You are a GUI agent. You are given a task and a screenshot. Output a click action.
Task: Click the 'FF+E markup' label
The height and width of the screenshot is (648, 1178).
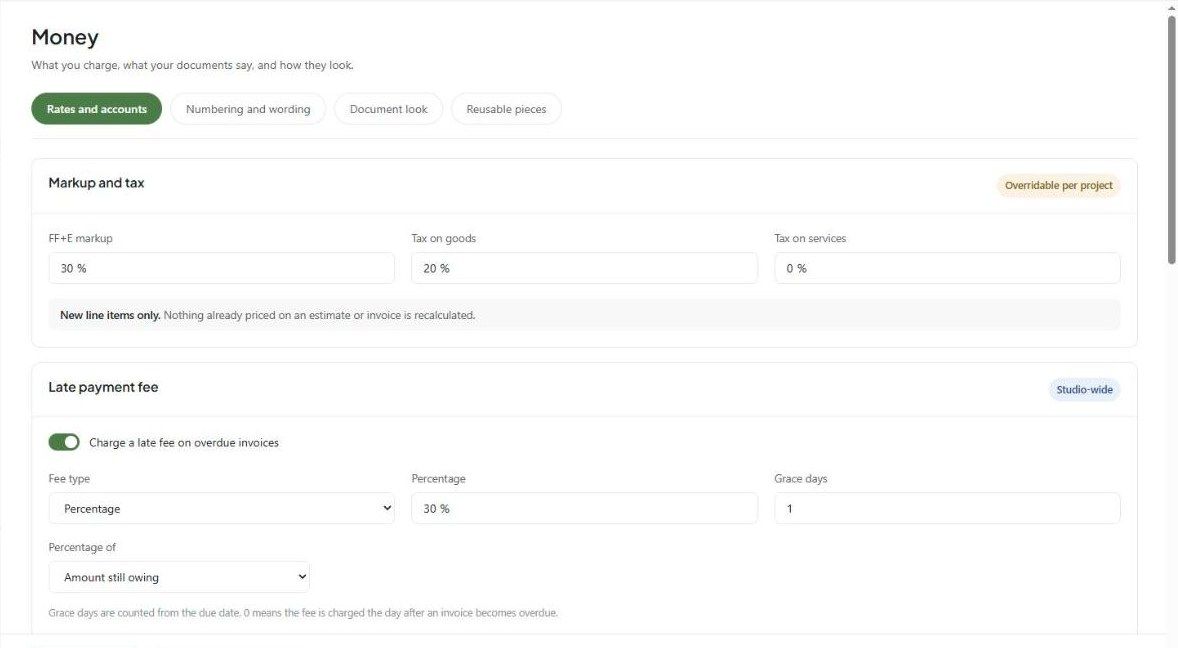80,238
